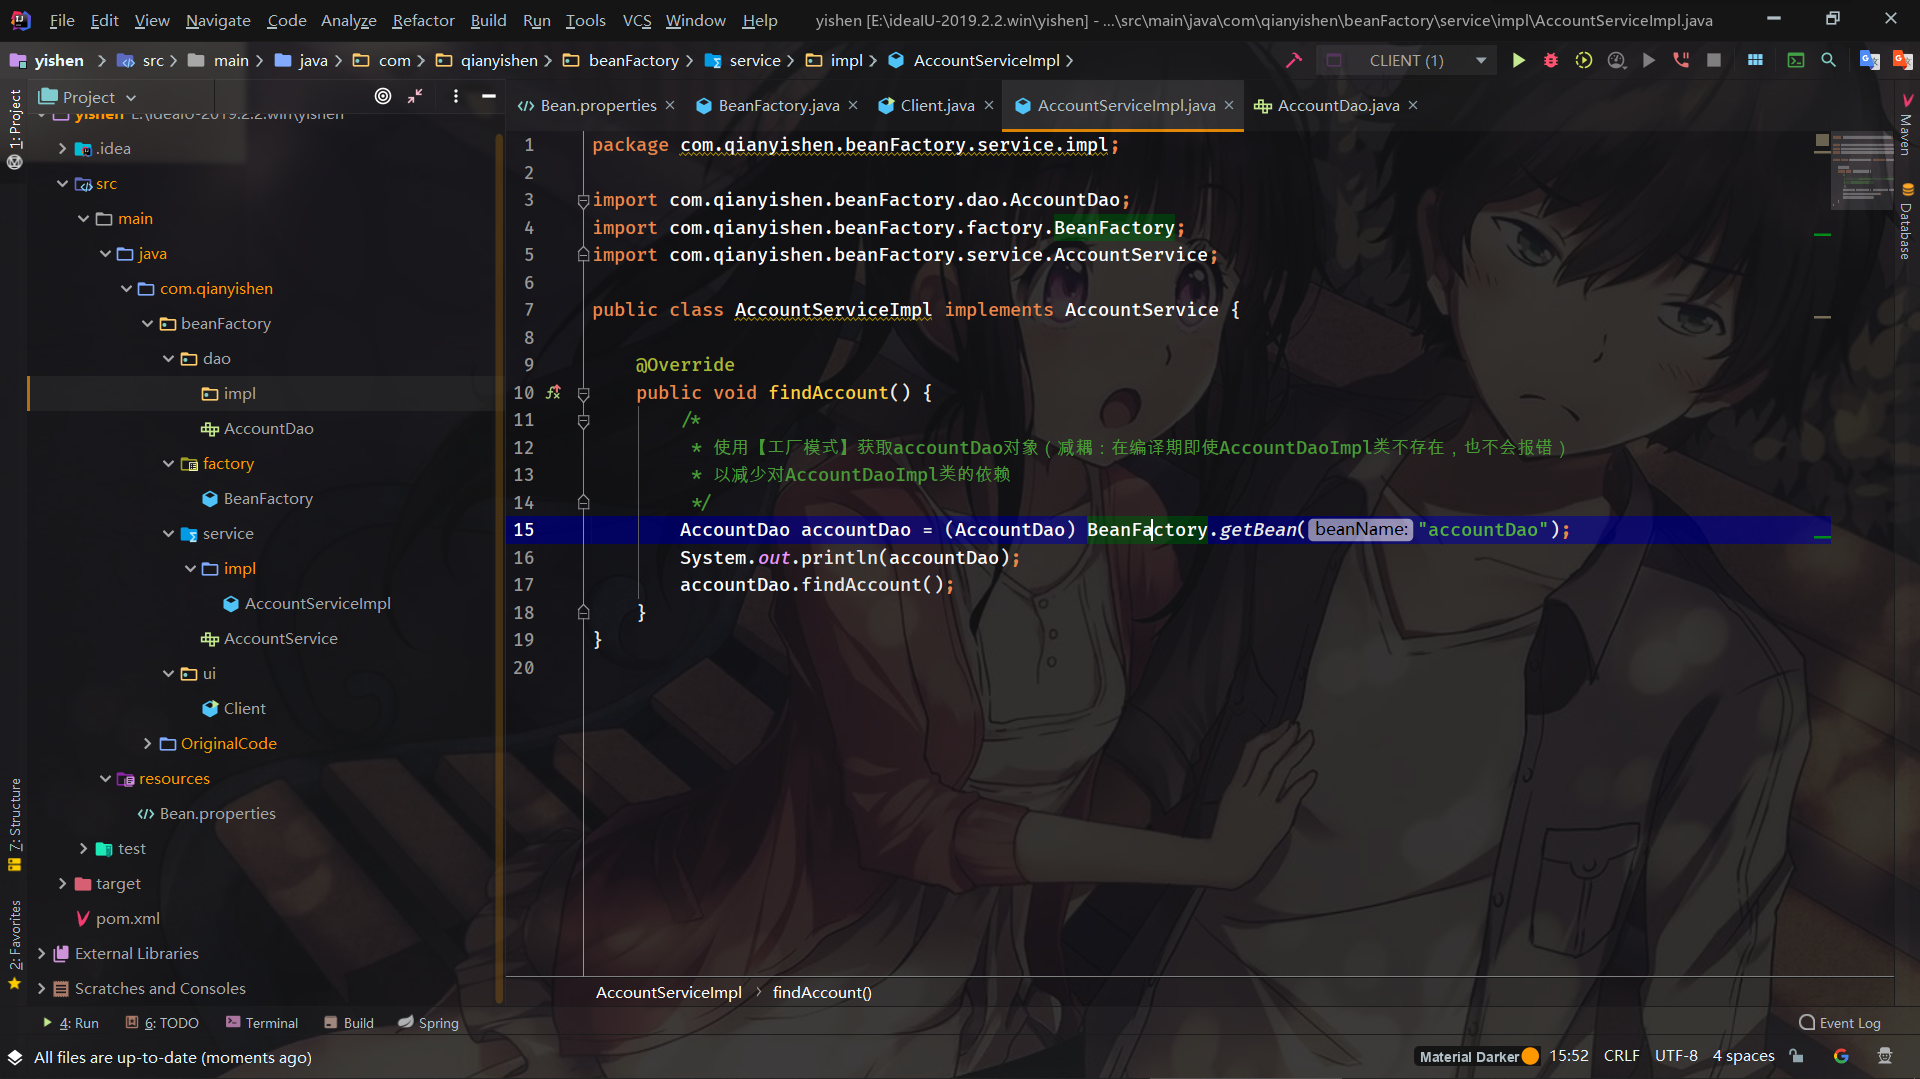Click the CRLF line separator setting
The width and height of the screenshot is (1920, 1079).
click(x=1621, y=1056)
